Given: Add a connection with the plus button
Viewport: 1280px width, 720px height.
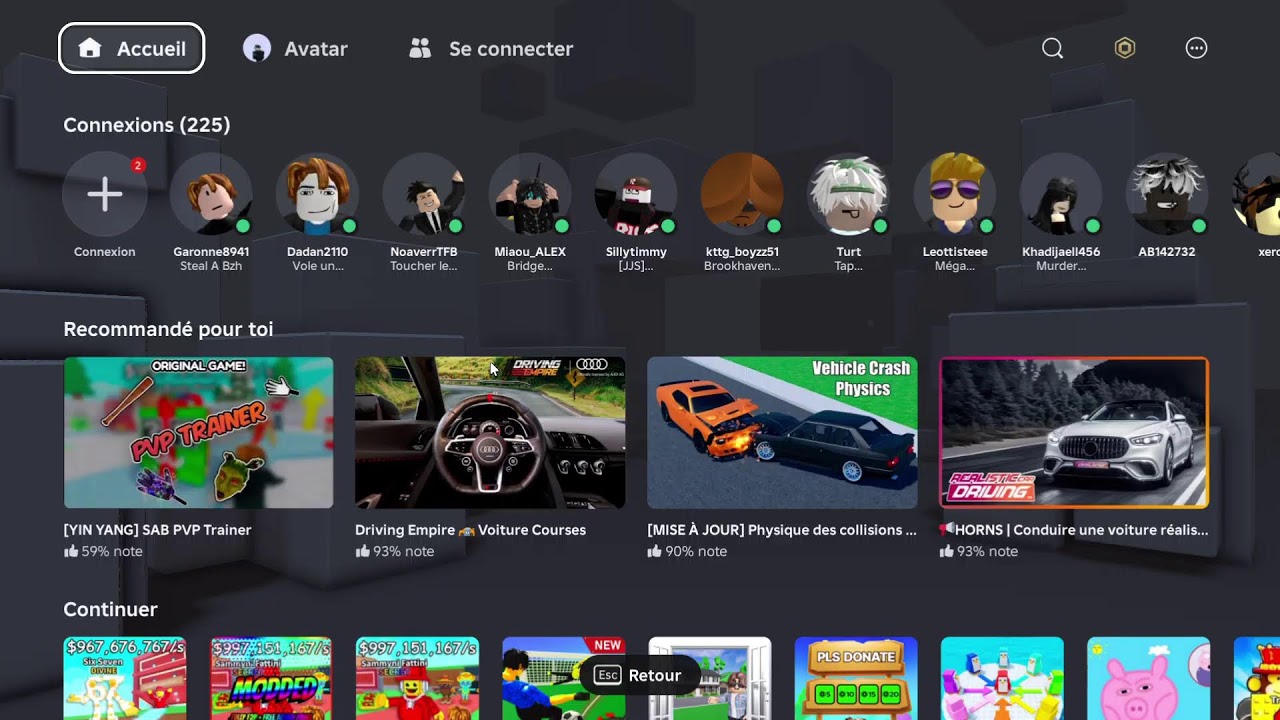Looking at the screenshot, I should pyautogui.click(x=105, y=195).
